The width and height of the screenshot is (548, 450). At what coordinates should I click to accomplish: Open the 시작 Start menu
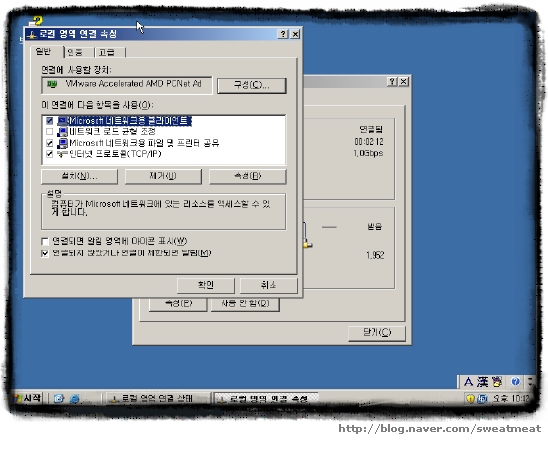coord(28,398)
